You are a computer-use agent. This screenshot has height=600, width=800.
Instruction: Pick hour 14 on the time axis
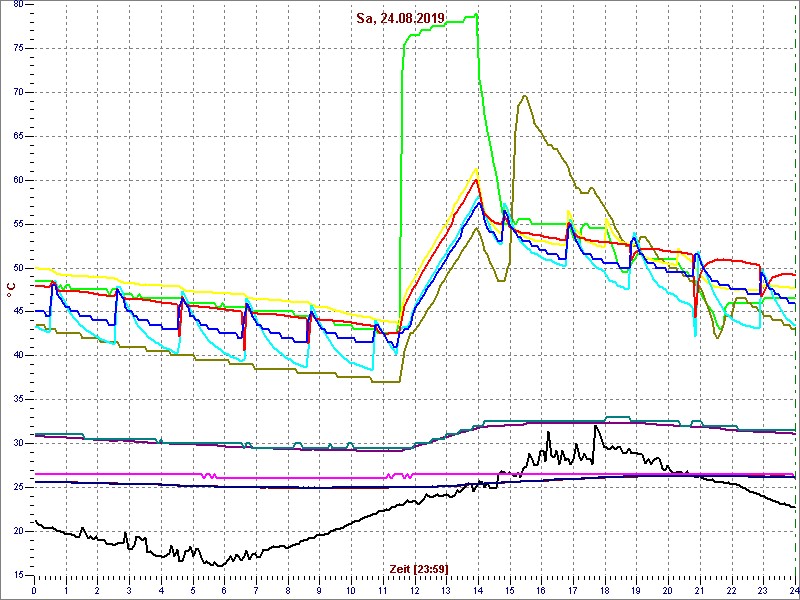[478, 589]
